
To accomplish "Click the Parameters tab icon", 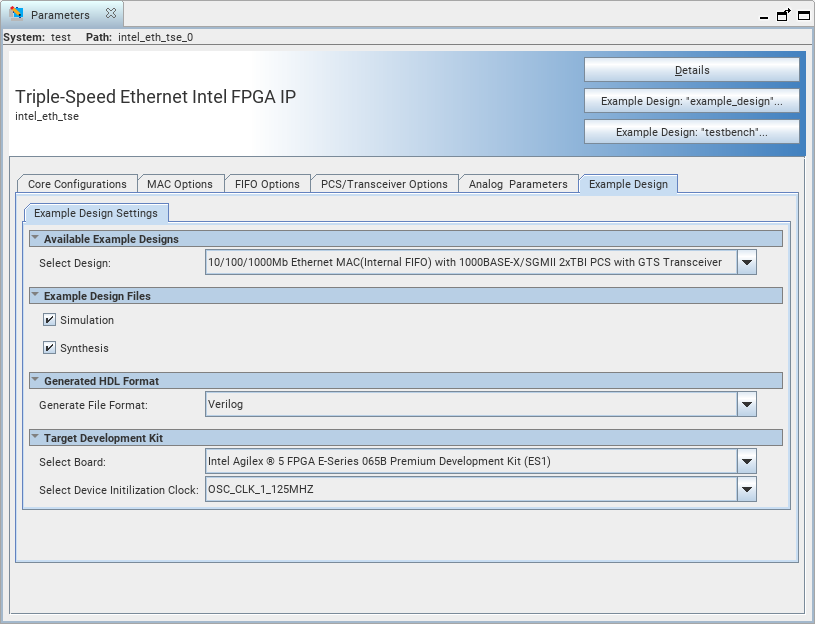I will tap(16, 14).
